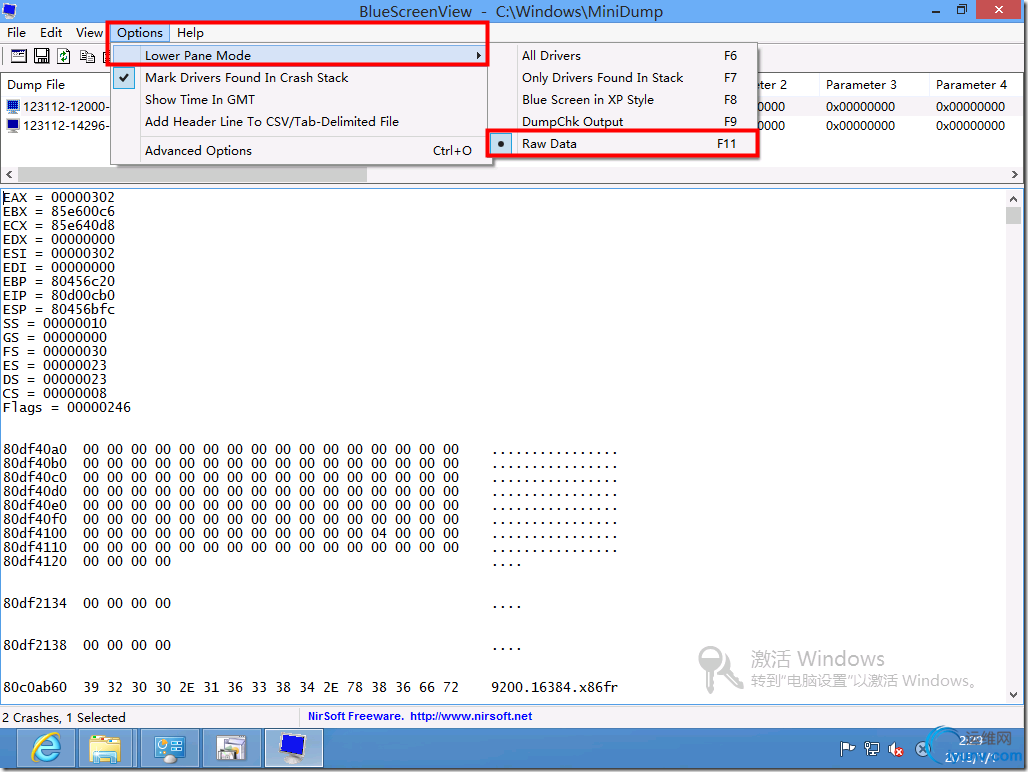
Task: Select Only Drivers Found In Stack mode
Action: point(623,77)
